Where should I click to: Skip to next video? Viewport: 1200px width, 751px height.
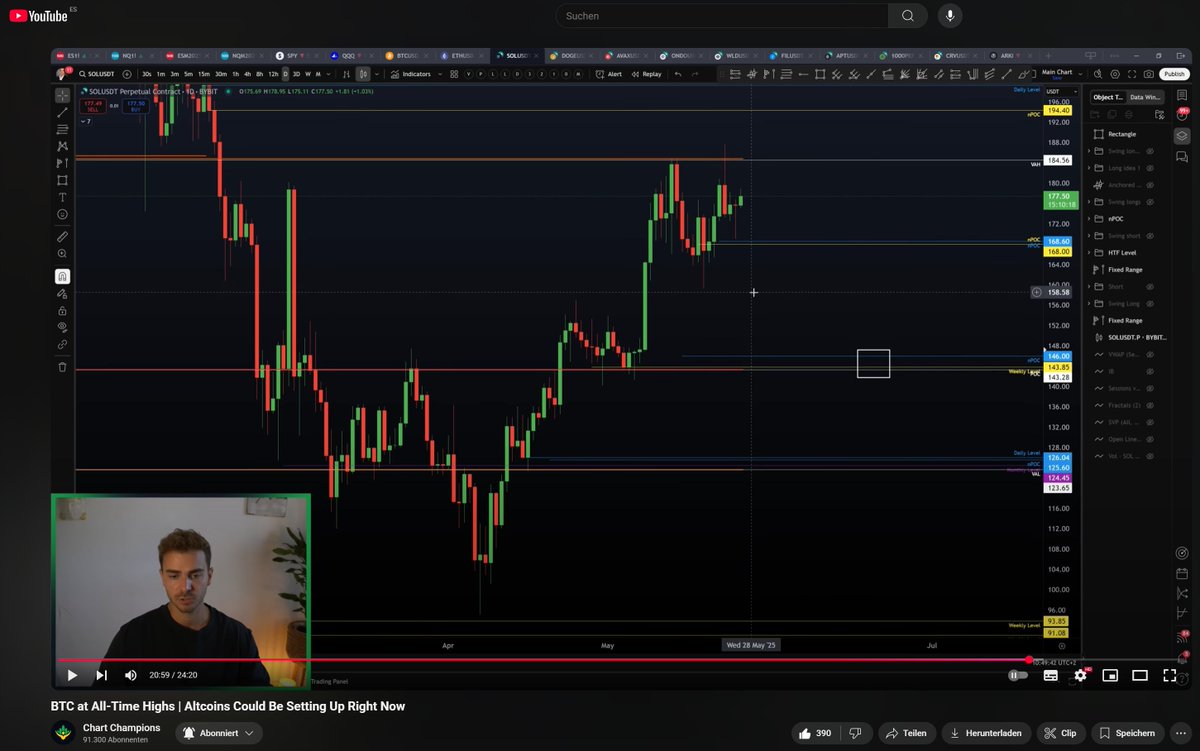[x=101, y=675]
